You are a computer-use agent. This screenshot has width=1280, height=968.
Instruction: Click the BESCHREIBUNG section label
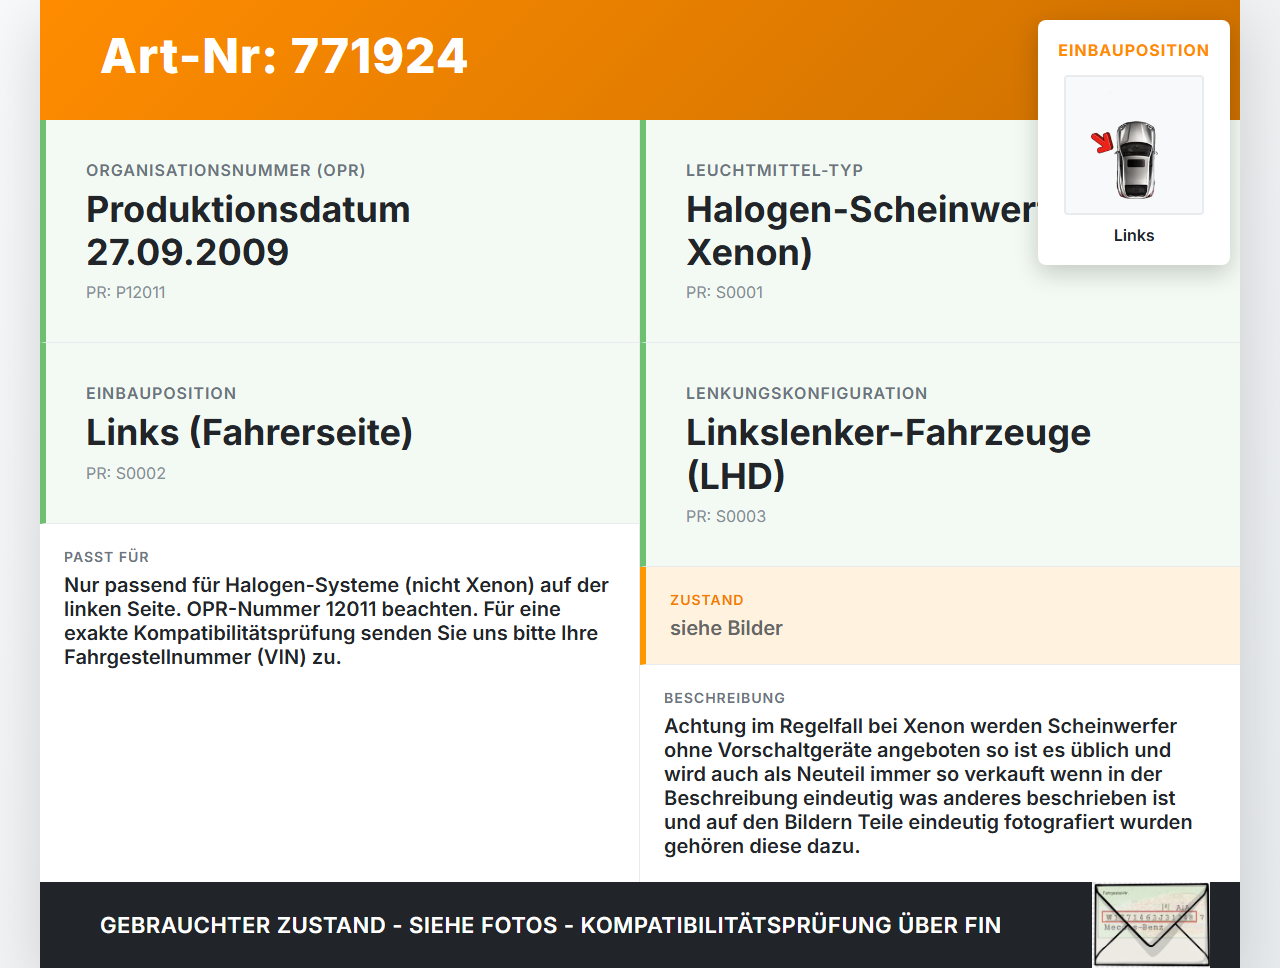point(725,698)
